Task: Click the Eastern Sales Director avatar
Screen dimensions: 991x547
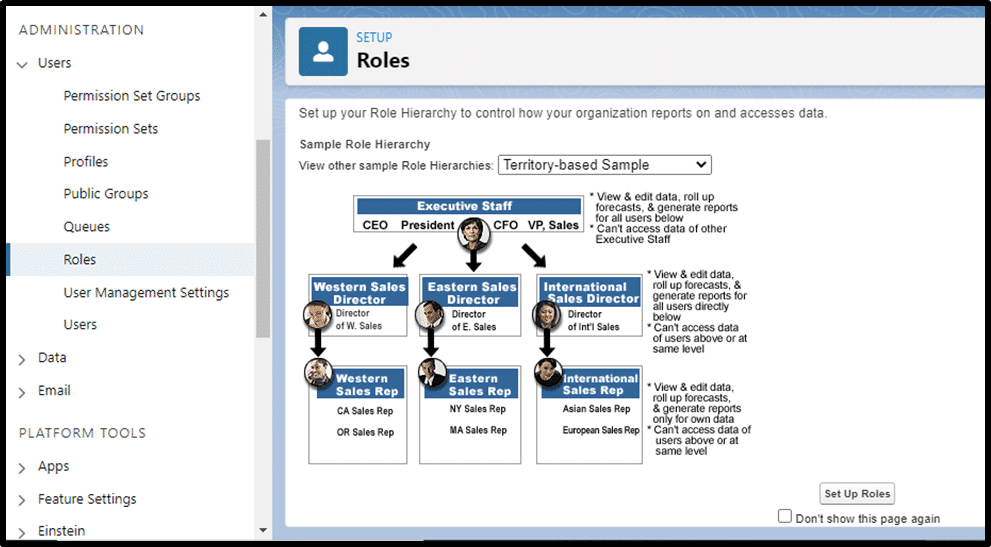Action: (x=430, y=316)
